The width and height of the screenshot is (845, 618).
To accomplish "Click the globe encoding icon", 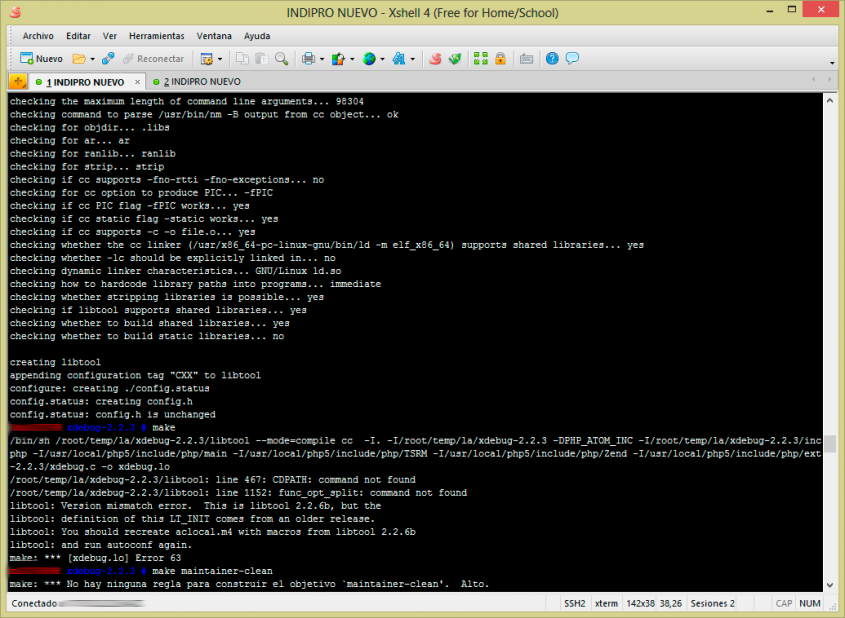I will point(369,59).
